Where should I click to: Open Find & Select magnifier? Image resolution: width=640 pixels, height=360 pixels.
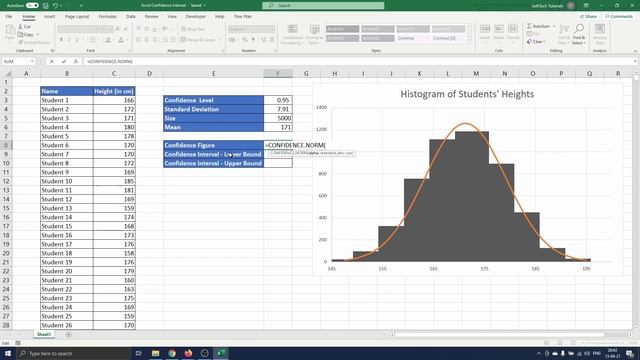(579, 34)
